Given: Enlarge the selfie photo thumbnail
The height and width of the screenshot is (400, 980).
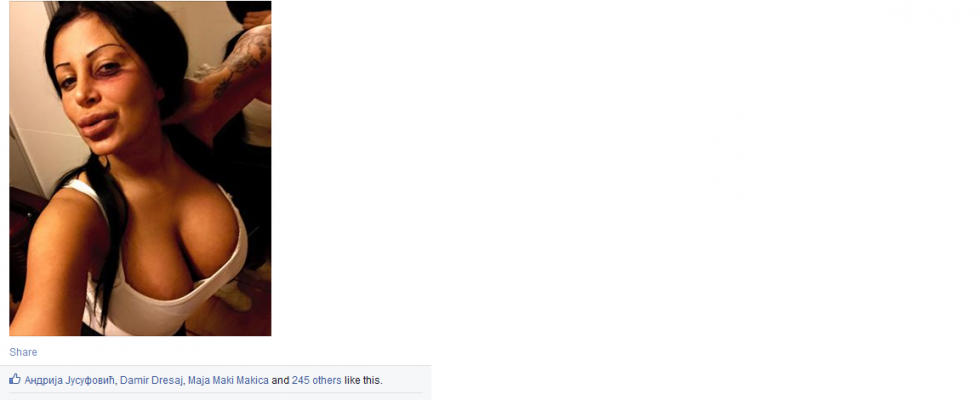Looking at the screenshot, I should [x=140, y=168].
